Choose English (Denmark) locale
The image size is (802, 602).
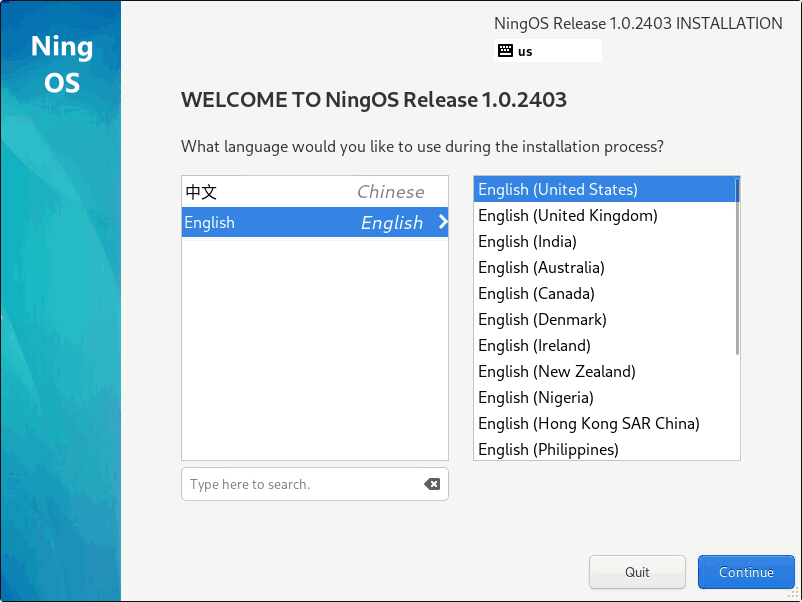click(x=605, y=320)
